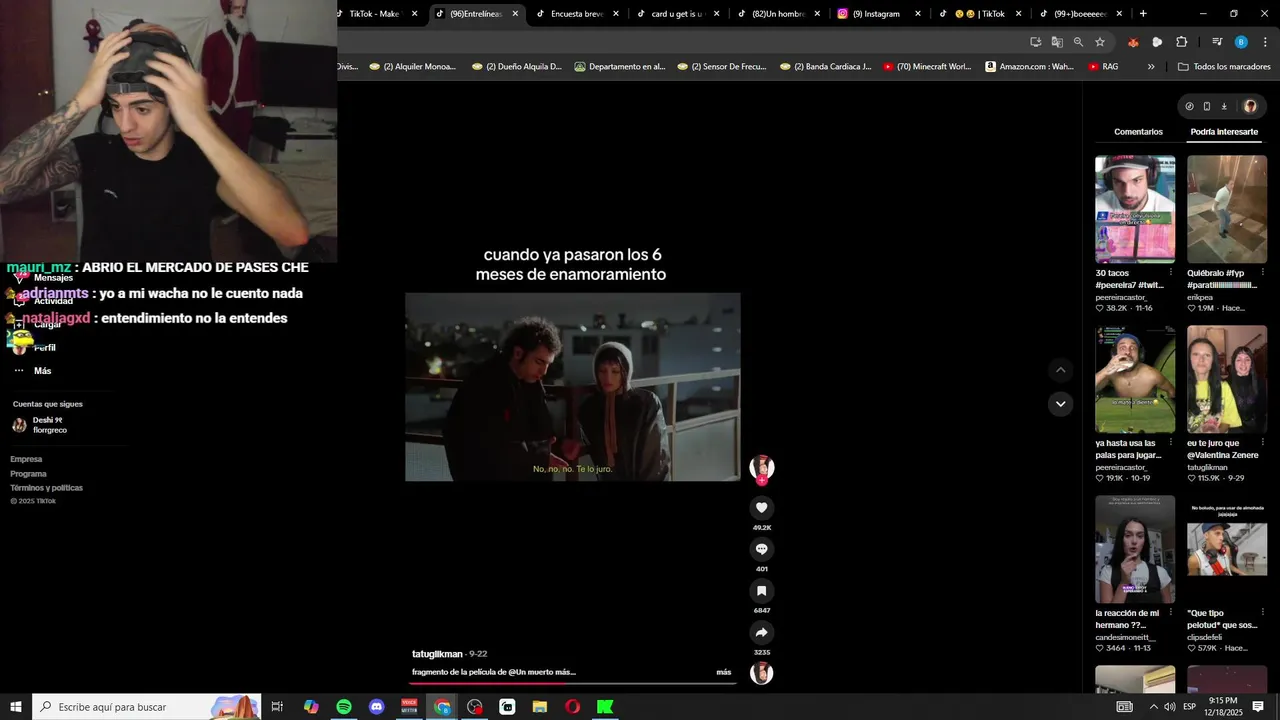Open the 'eu te juro que' video thumbnail
Viewport: 1280px width, 720px height.
[1227, 379]
